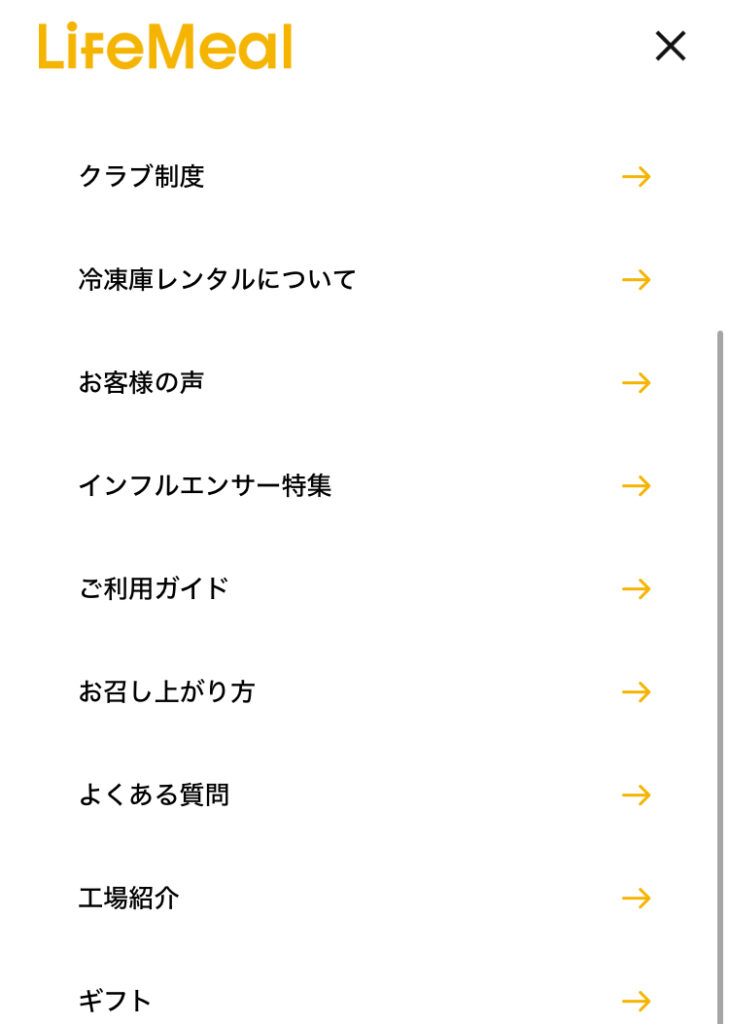Viewport: 729px width, 1024px height.
Task: Open ご利用ガイド menu entry
Action: point(154,589)
